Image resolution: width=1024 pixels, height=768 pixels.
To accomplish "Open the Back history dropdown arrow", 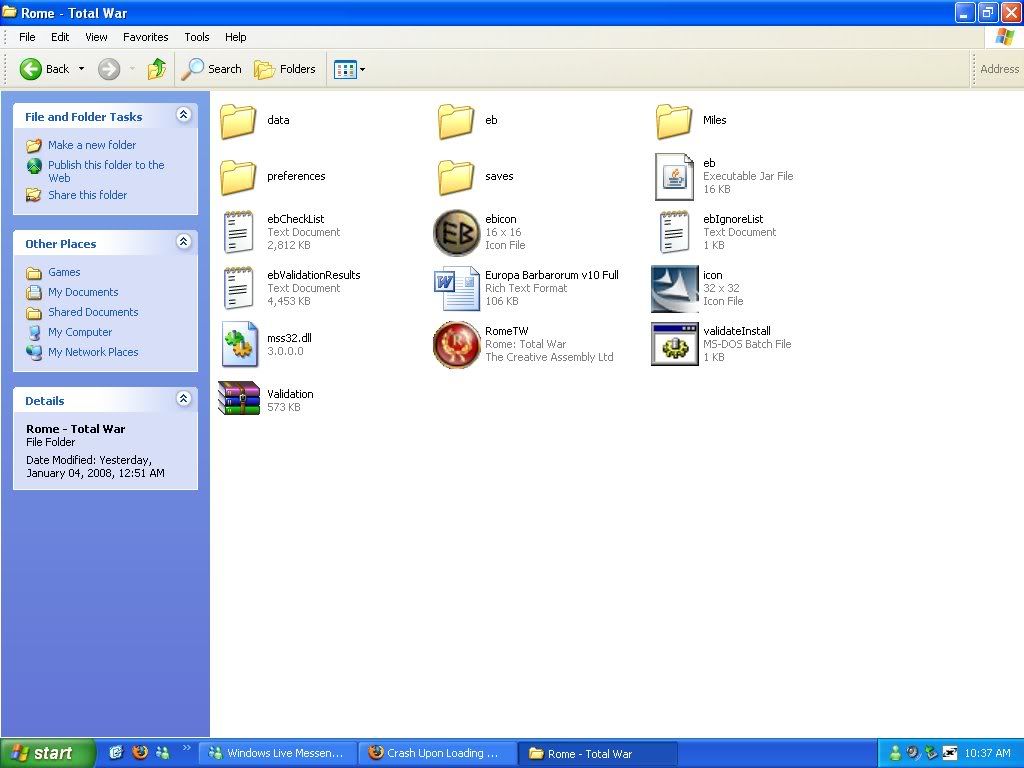I will [x=82, y=69].
